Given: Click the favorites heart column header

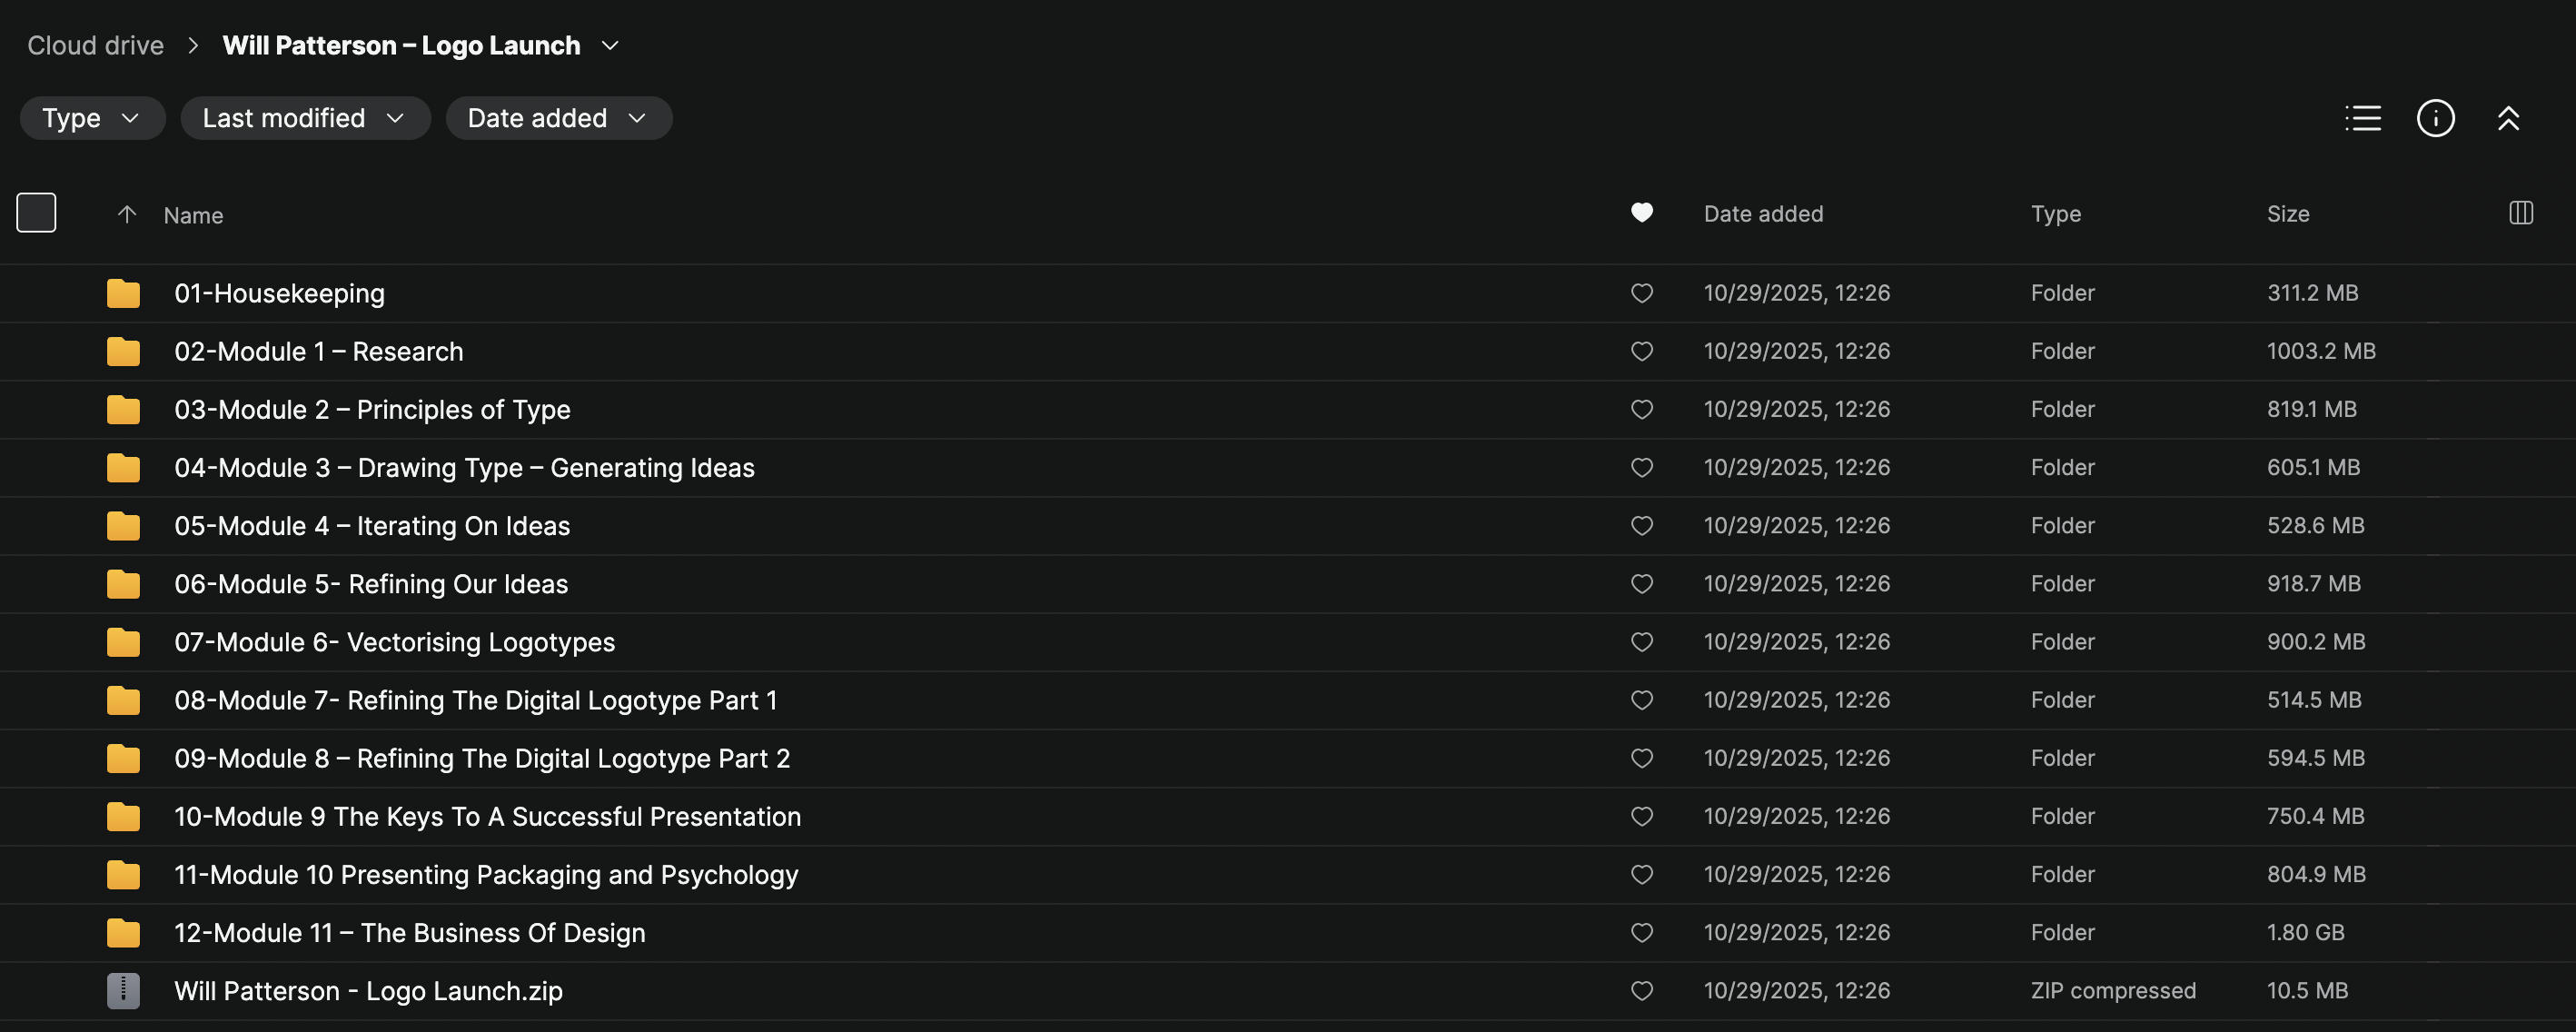Looking at the screenshot, I should [x=1641, y=213].
